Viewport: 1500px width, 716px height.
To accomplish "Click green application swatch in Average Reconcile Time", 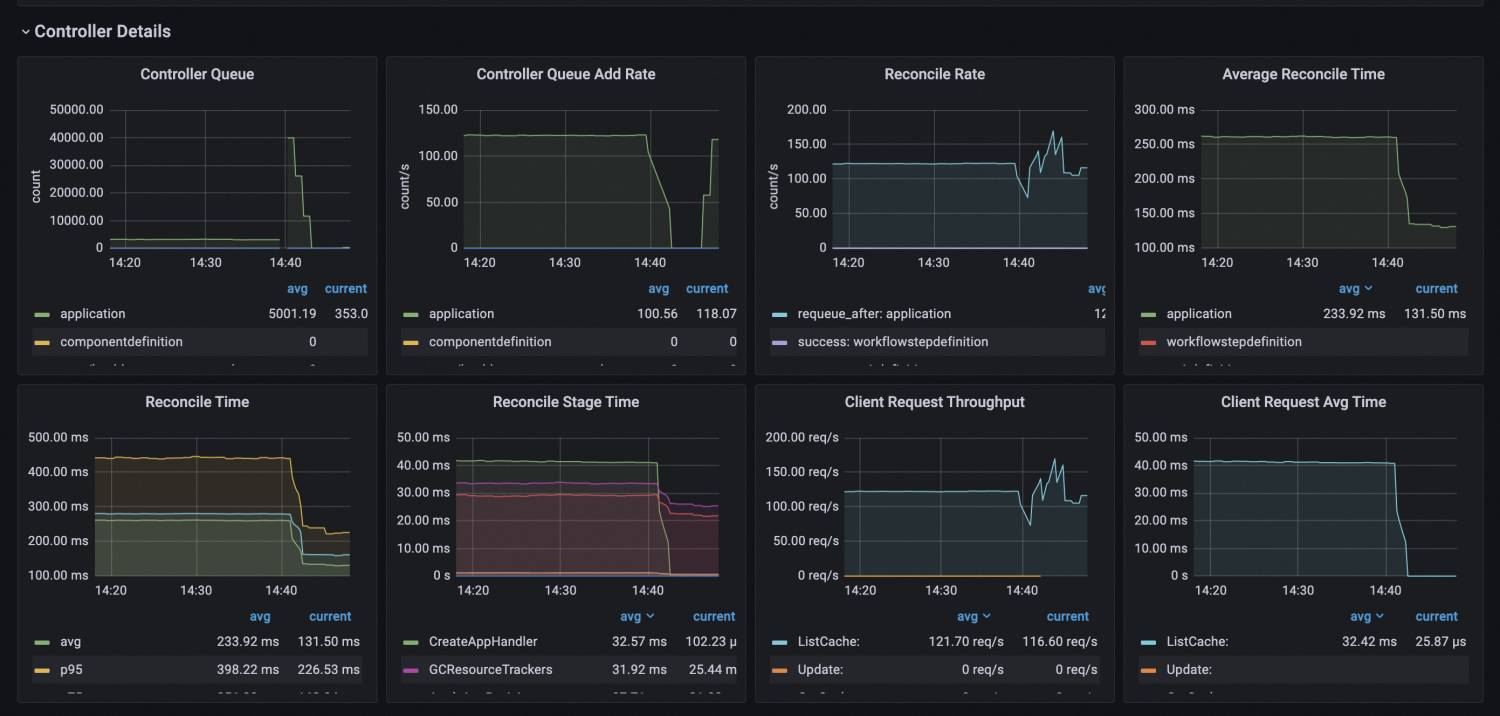I will tap(1147, 314).
